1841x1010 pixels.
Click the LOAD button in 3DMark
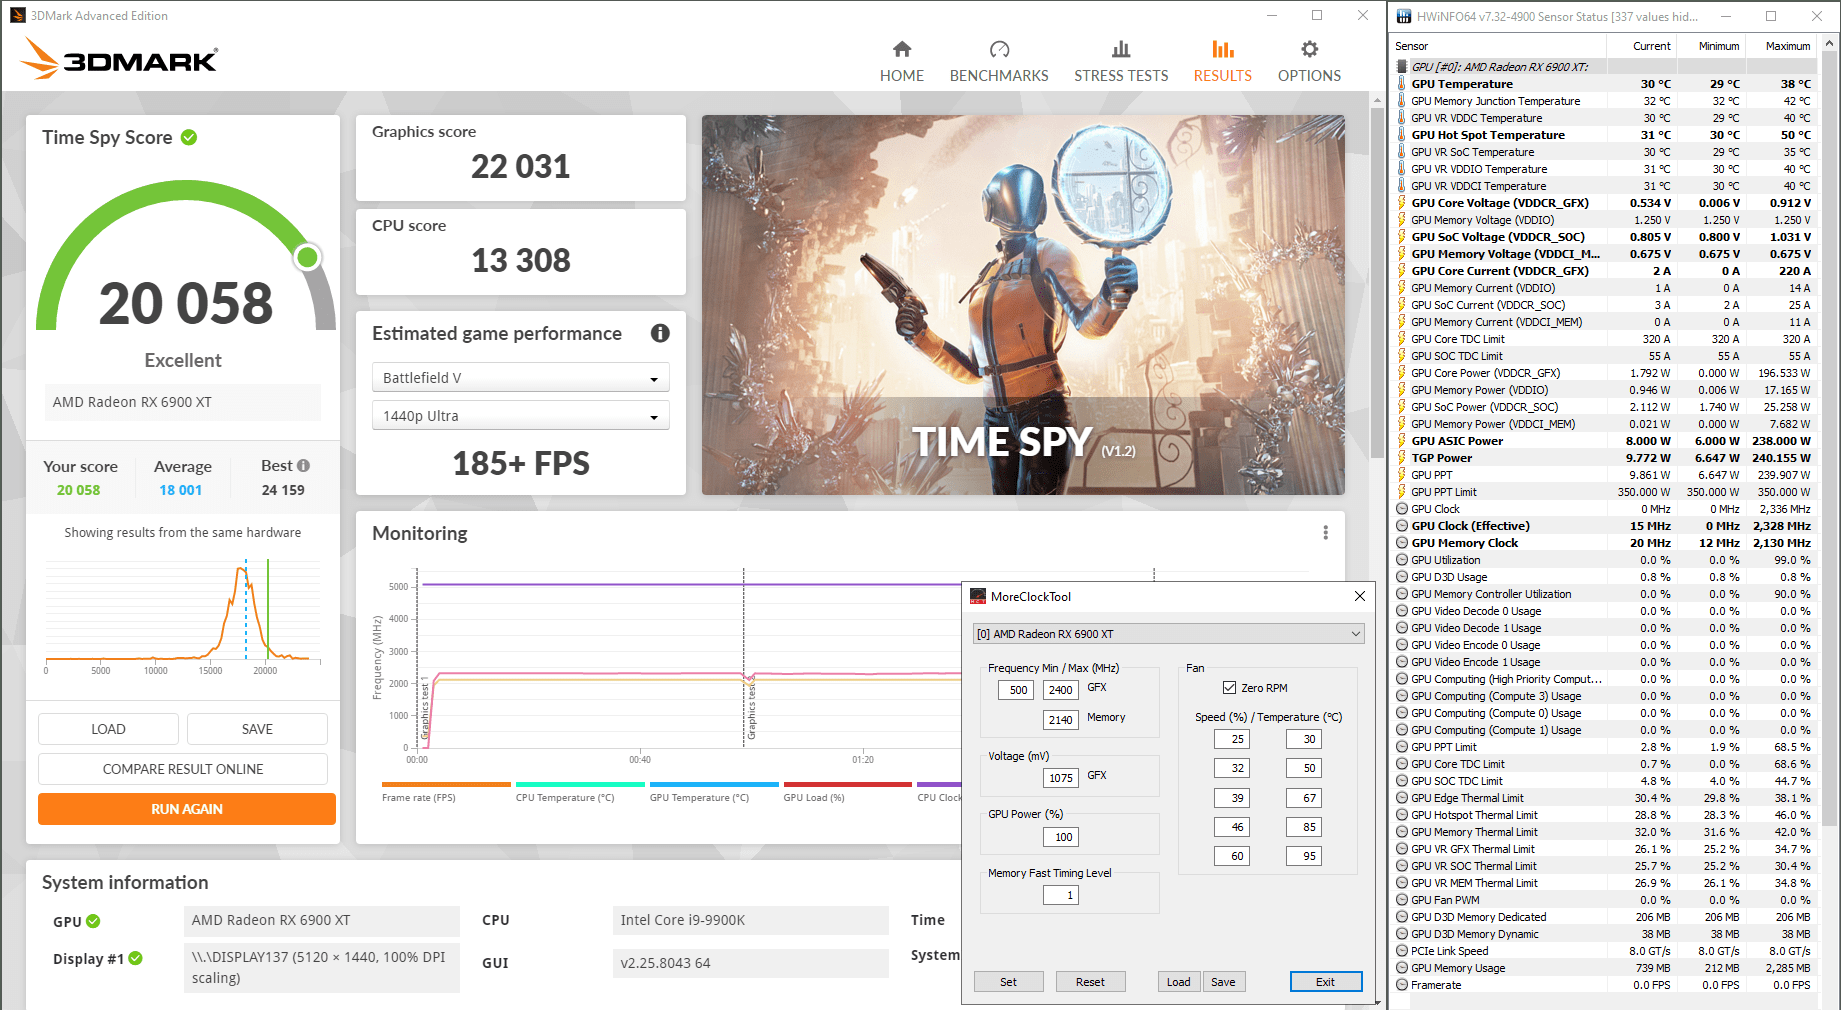[108, 729]
